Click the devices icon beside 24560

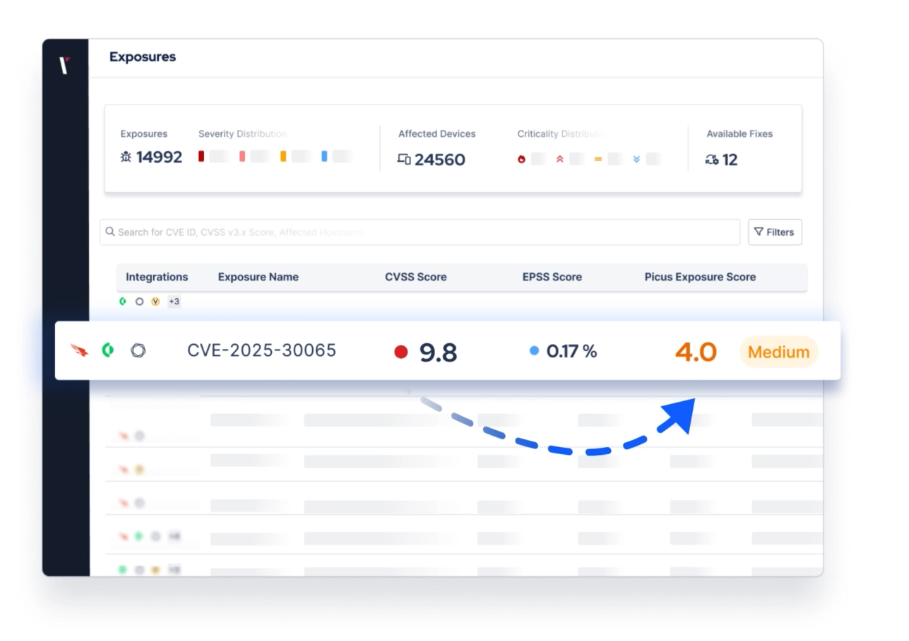pyautogui.click(x=404, y=159)
